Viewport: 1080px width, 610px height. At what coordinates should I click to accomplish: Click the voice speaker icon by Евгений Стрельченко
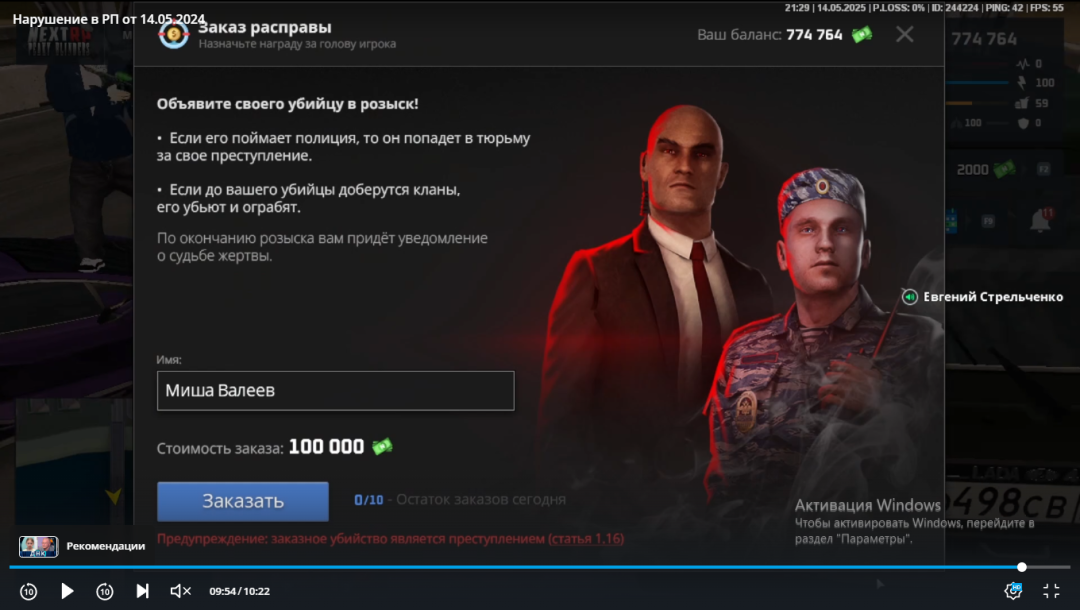pos(910,297)
